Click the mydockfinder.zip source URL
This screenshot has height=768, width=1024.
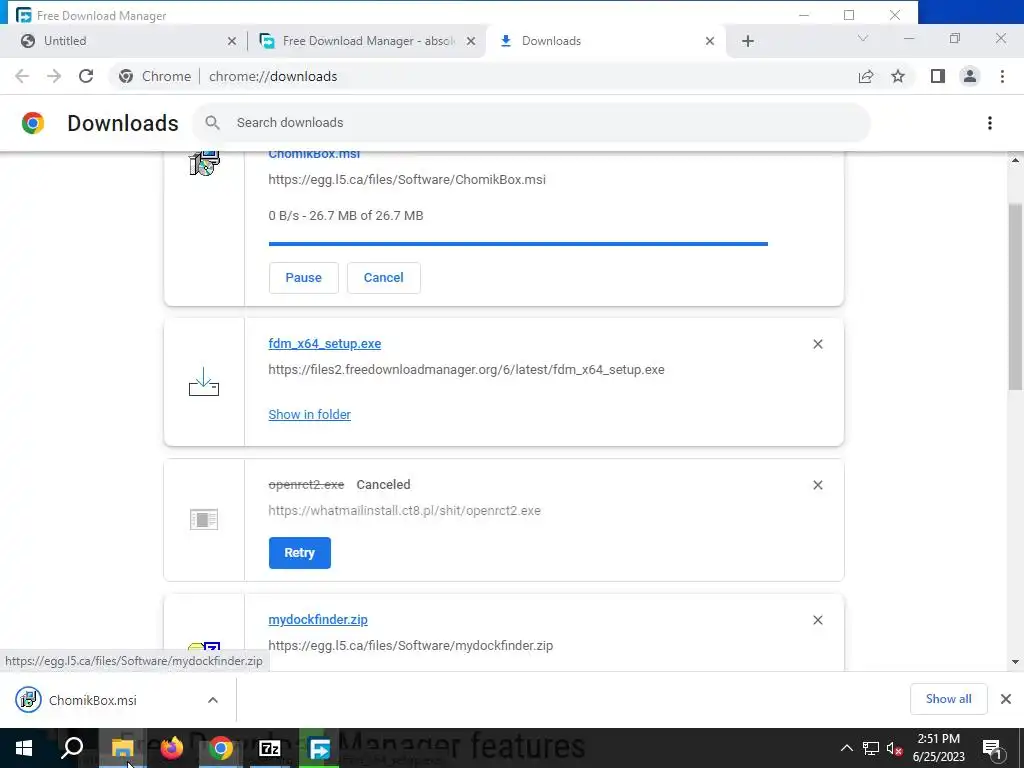click(411, 646)
